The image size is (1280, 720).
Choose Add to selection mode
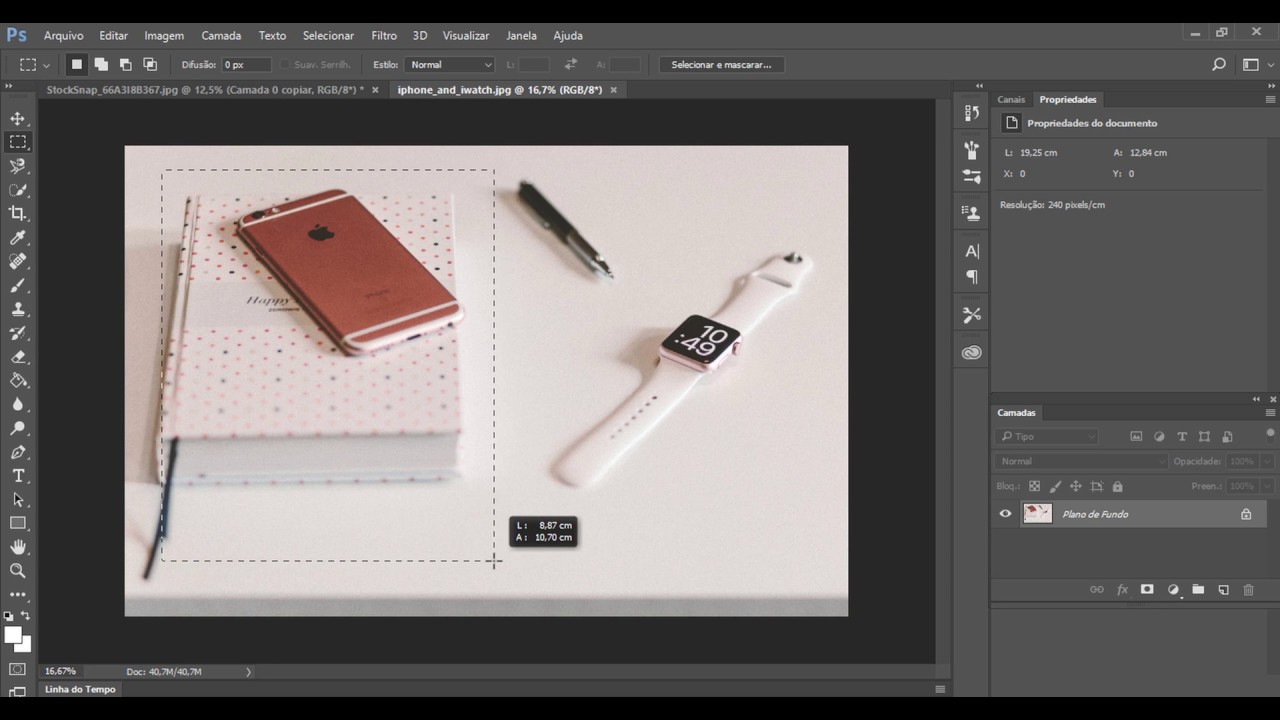coord(101,64)
